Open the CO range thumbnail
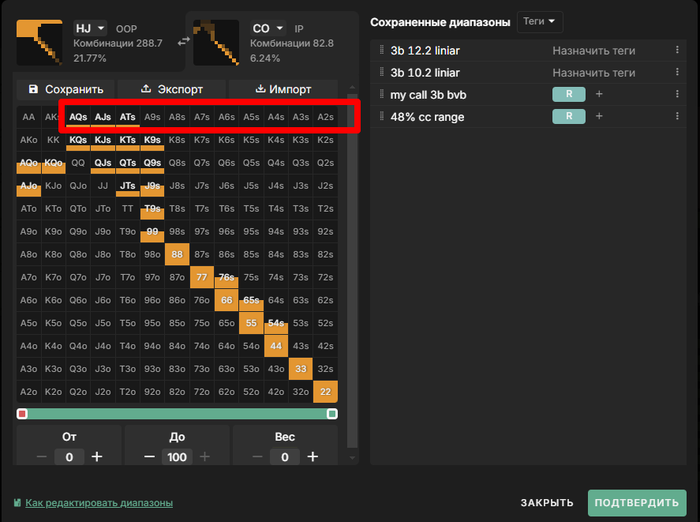 pyautogui.click(x=216, y=42)
